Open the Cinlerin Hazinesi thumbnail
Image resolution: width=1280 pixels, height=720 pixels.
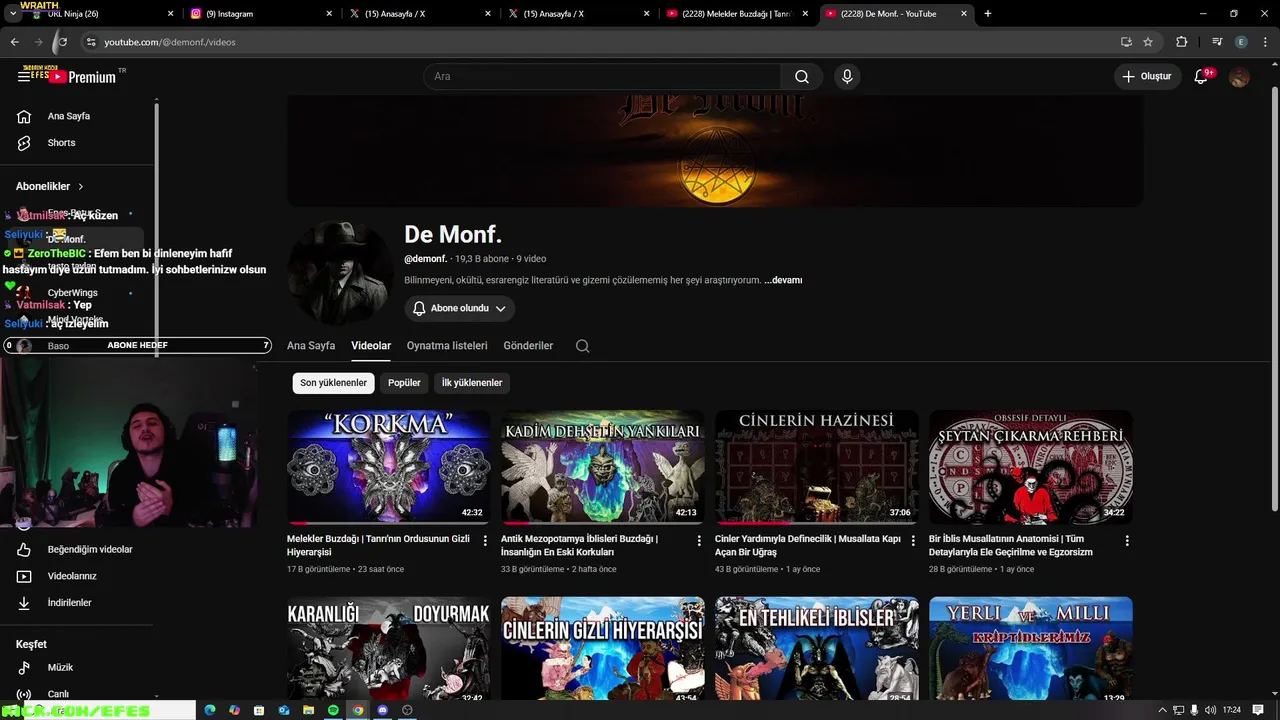click(x=817, y=467)
